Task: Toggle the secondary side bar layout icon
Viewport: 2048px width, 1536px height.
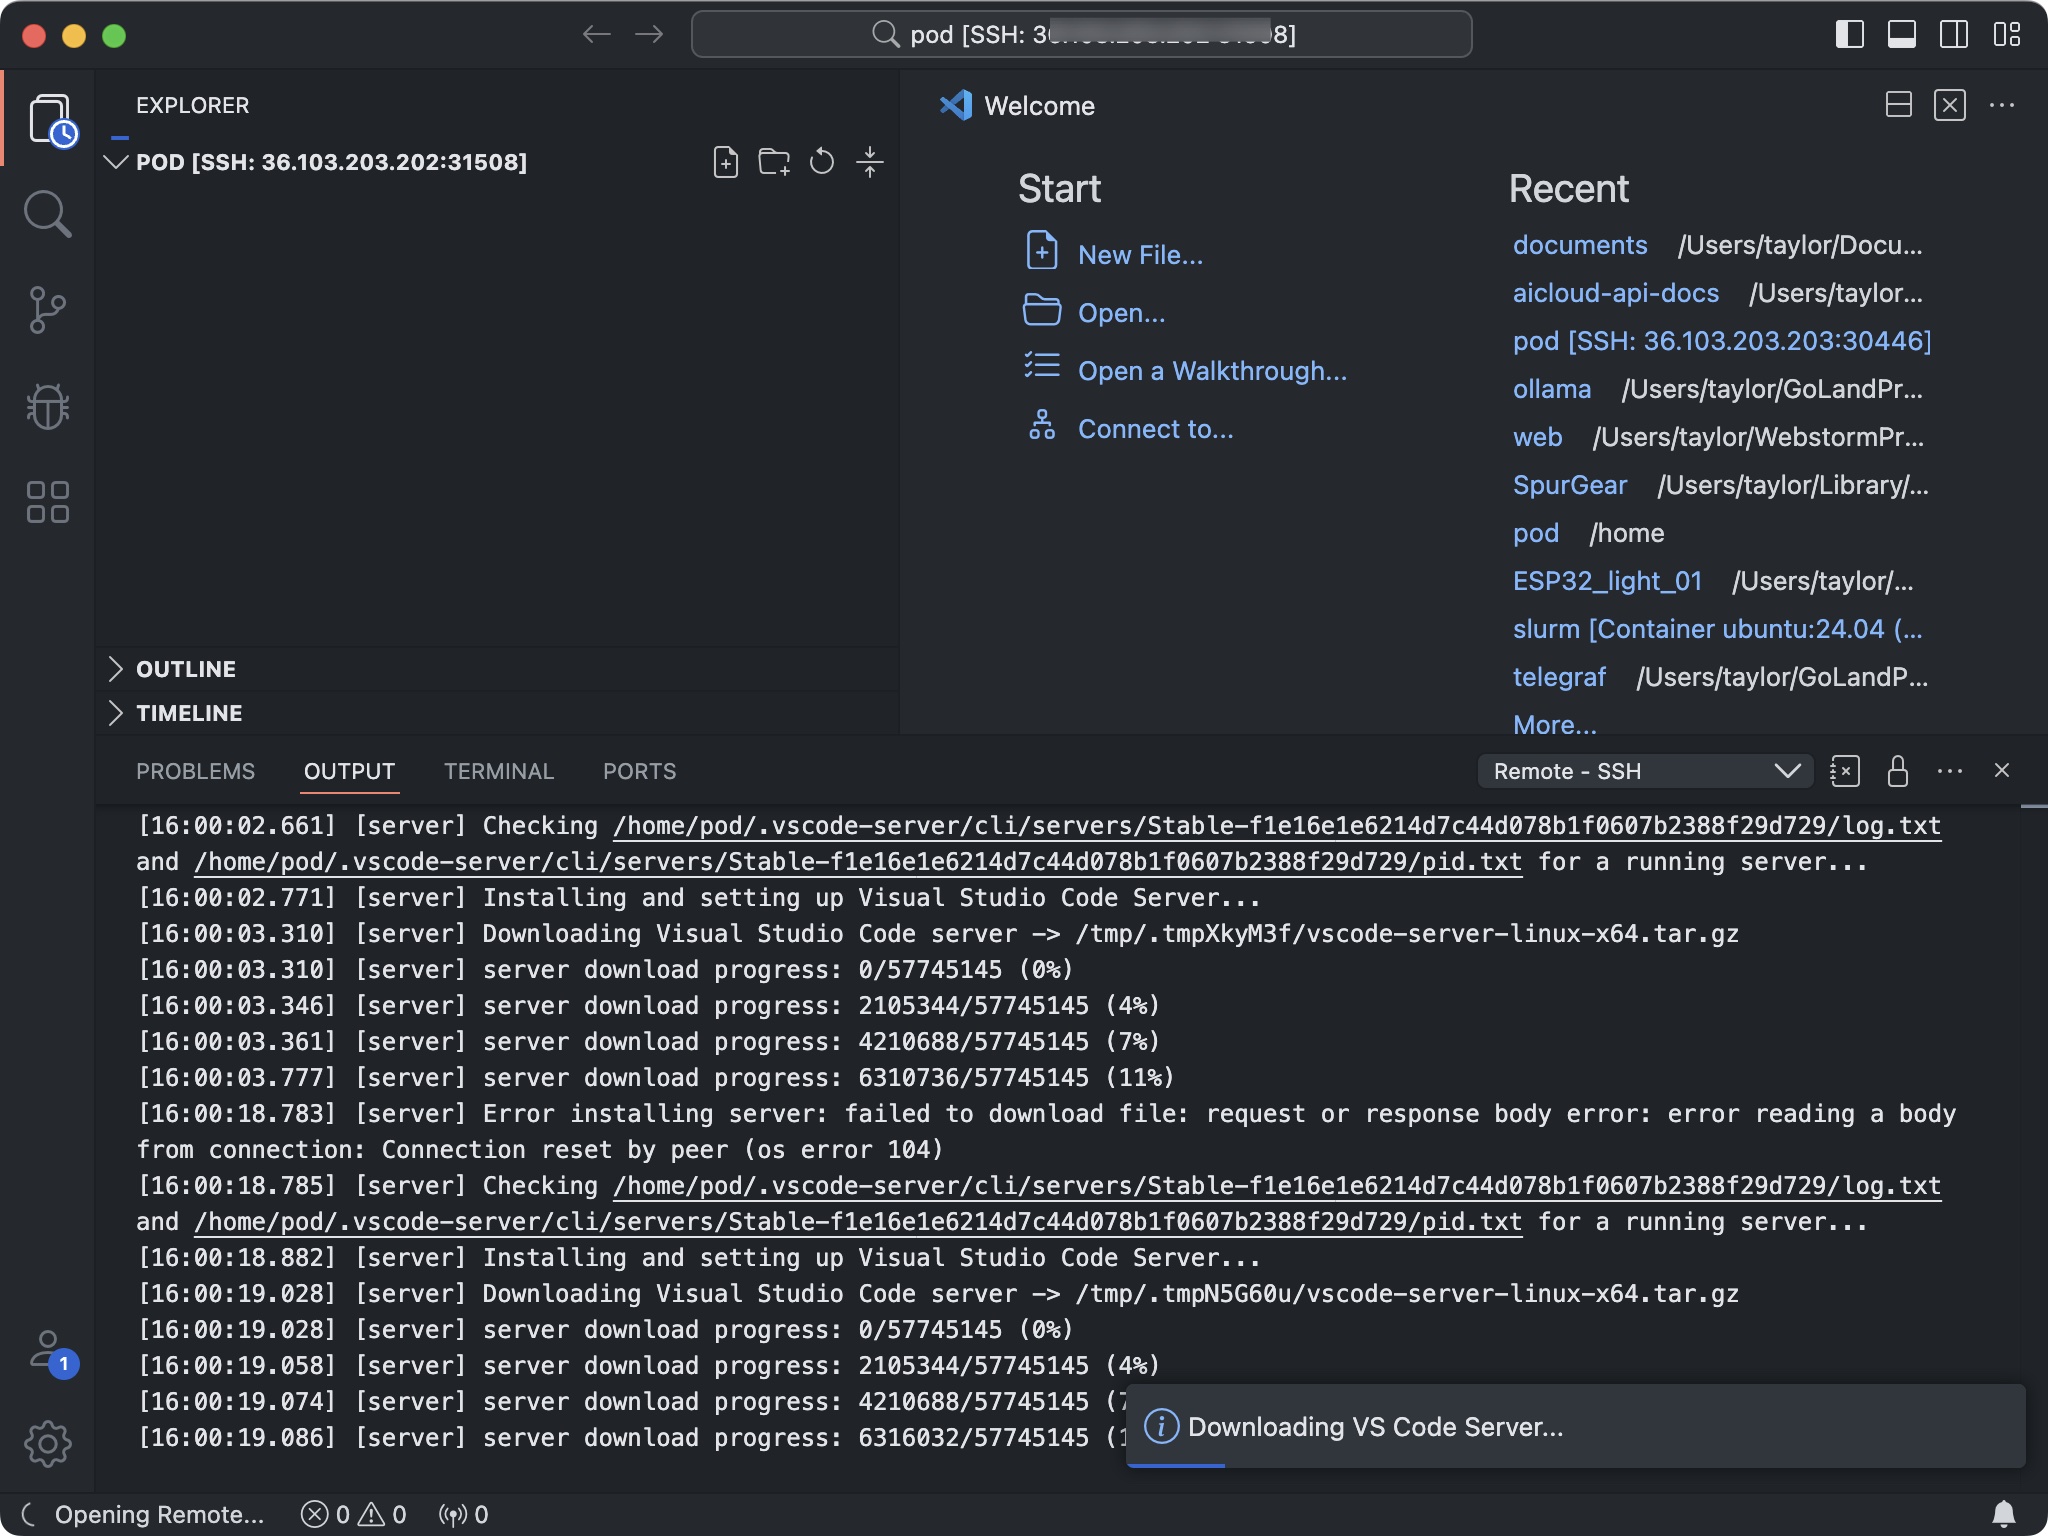Action: coord(1954,34)
